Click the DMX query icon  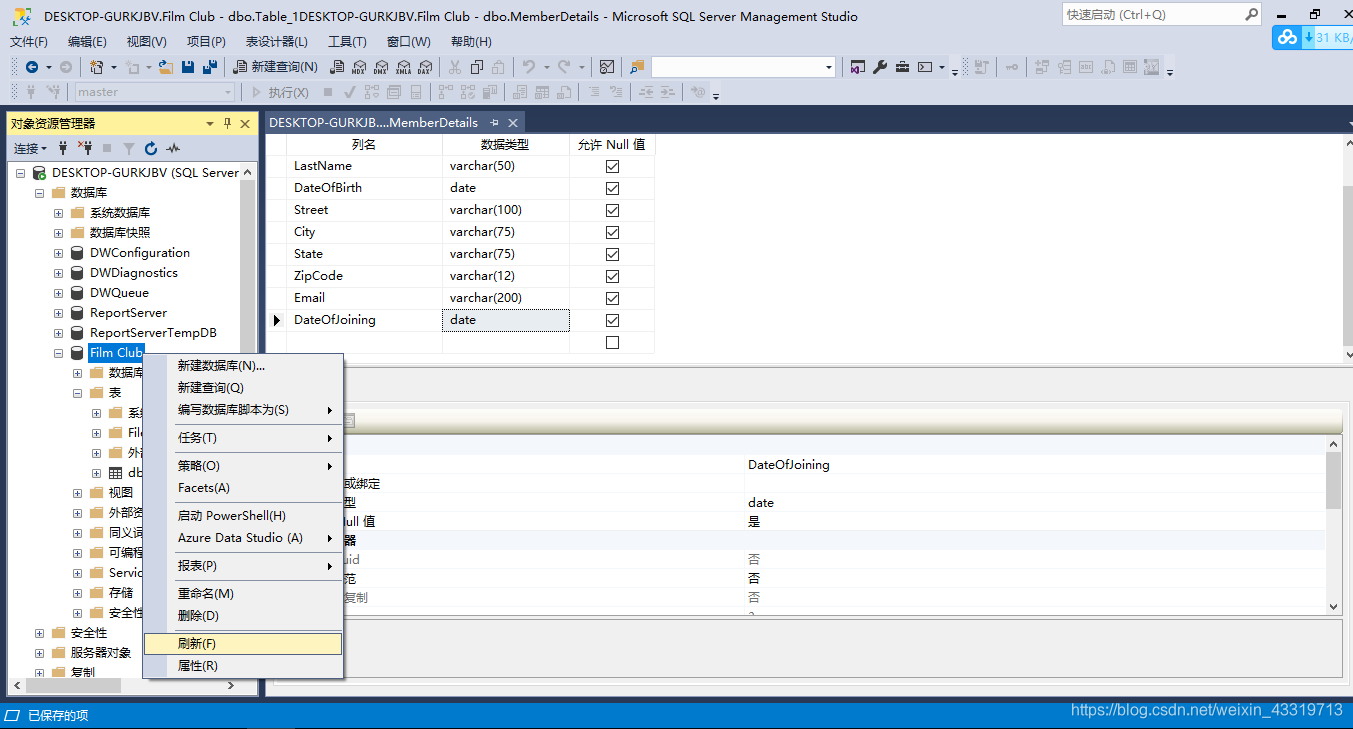click(x=381, y=67)
